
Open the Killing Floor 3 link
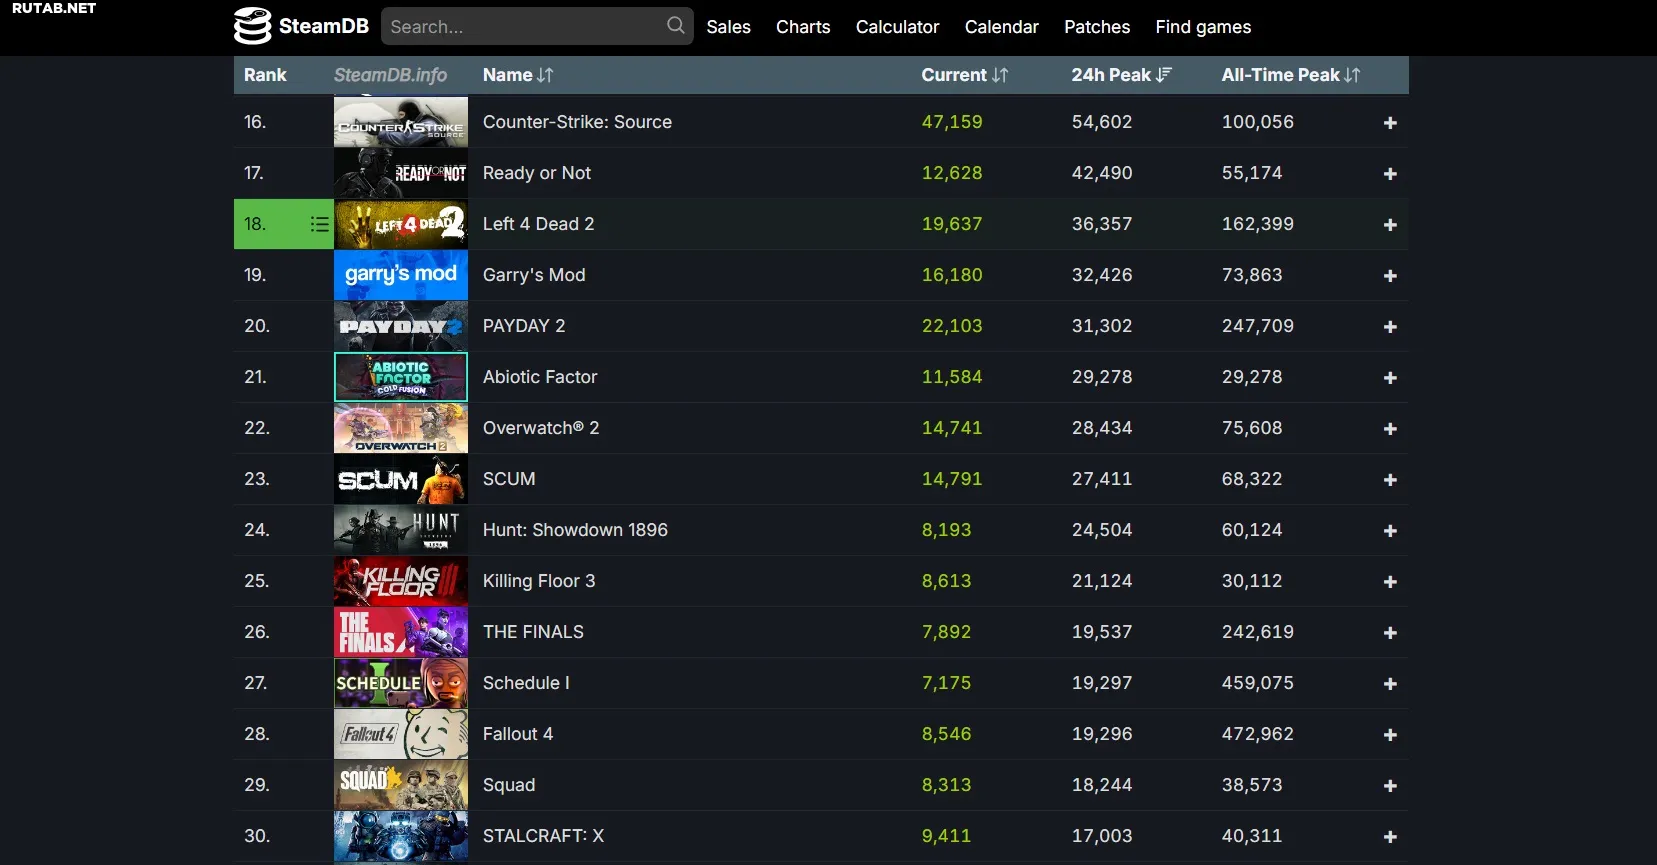539,581
